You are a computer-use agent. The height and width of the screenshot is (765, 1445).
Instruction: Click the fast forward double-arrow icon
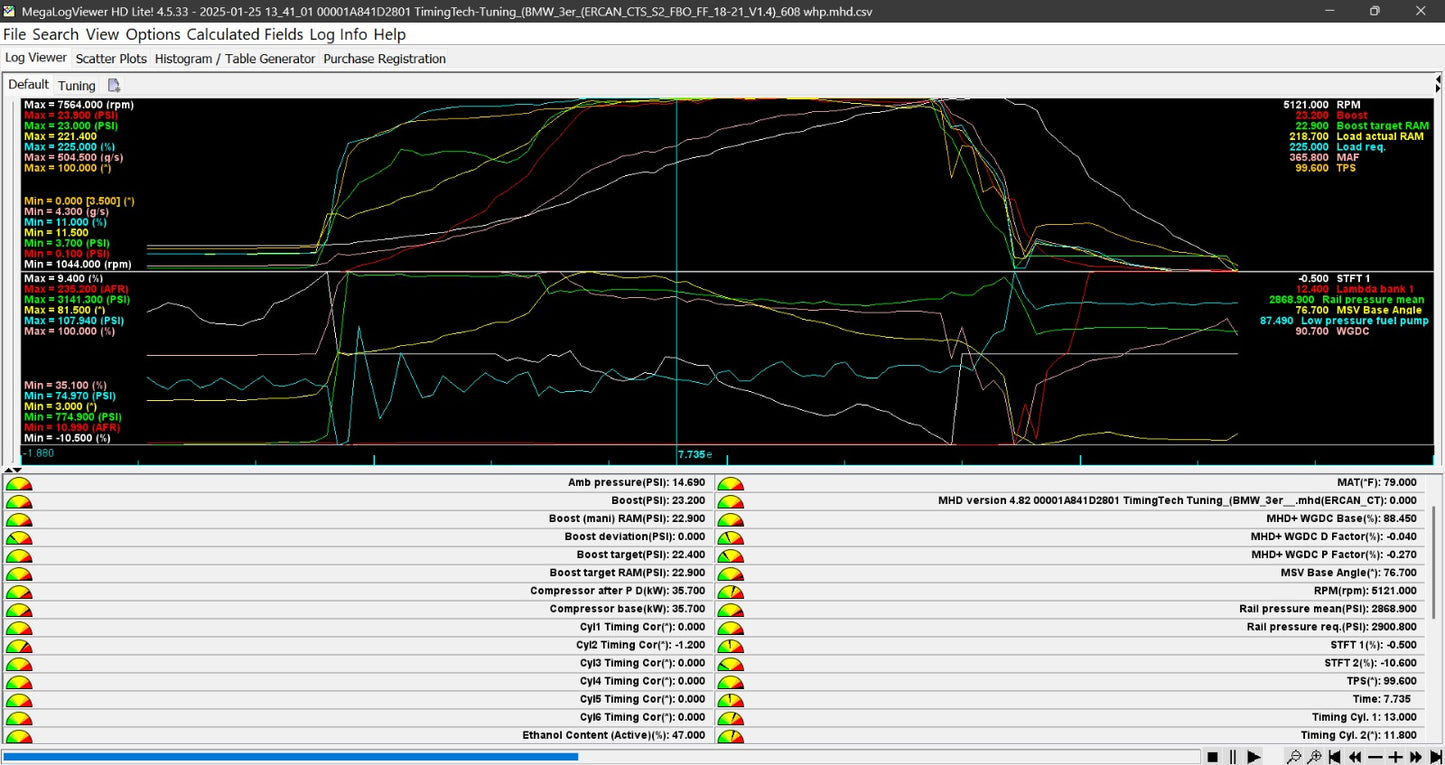tap(1416, 757)
